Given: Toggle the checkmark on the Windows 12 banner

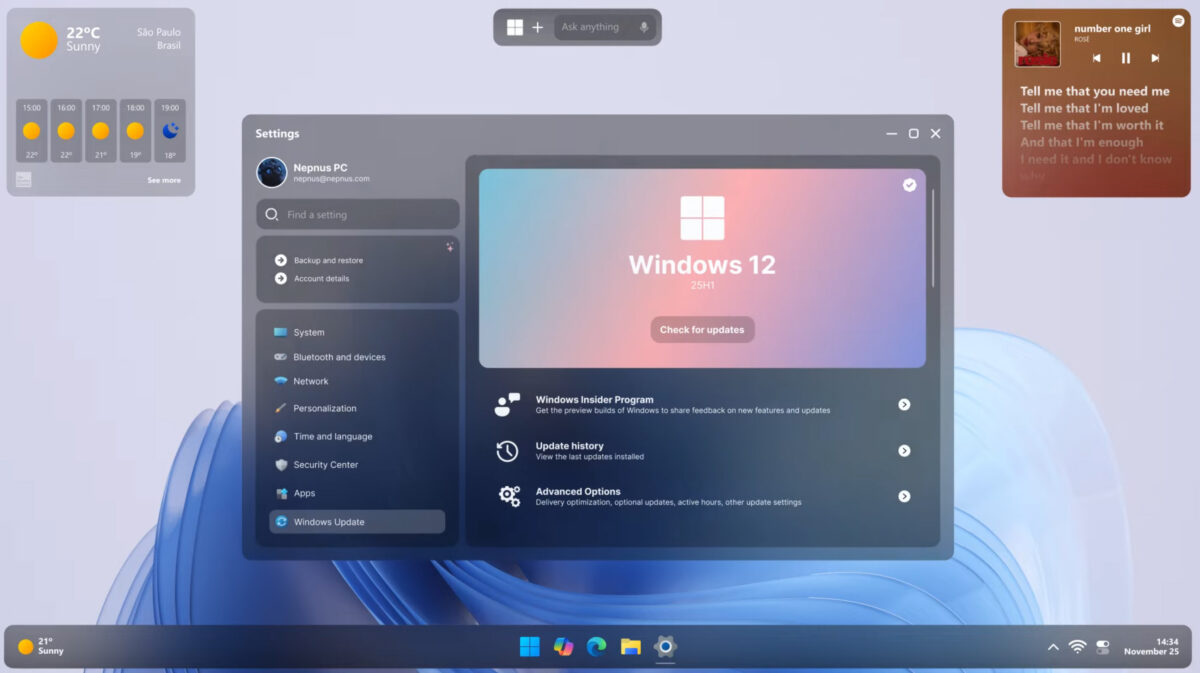Looking at the screenshot, I should (909, 185).
